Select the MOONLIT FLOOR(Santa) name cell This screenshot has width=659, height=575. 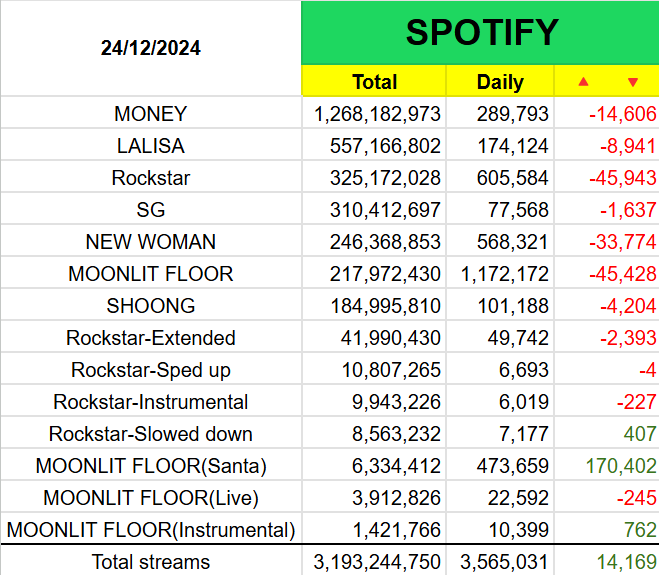[x=151, y=465]
